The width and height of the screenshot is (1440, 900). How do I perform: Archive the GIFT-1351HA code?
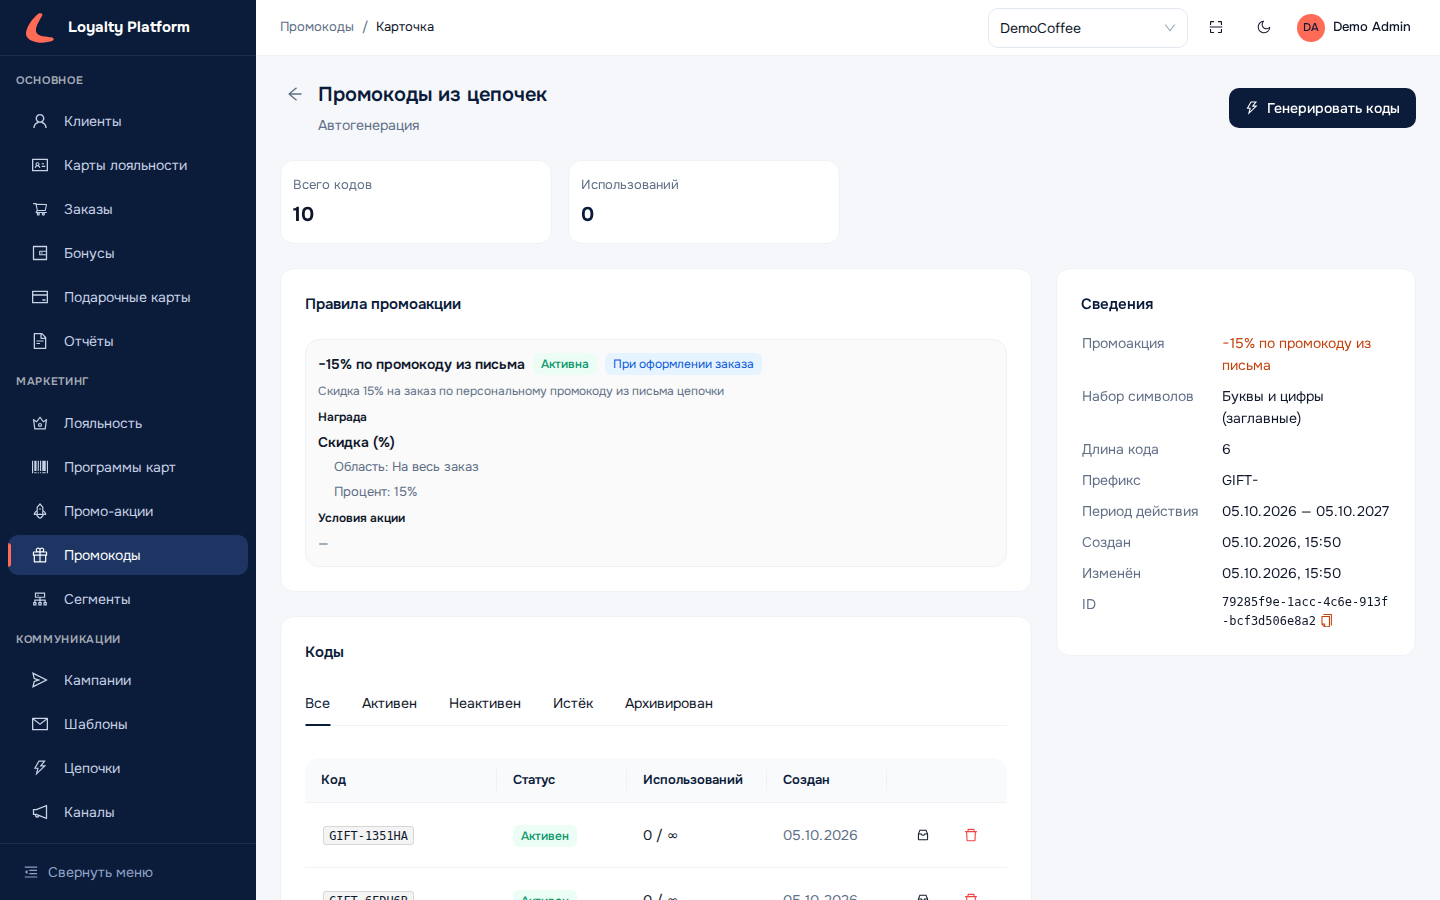coord(923,835)
